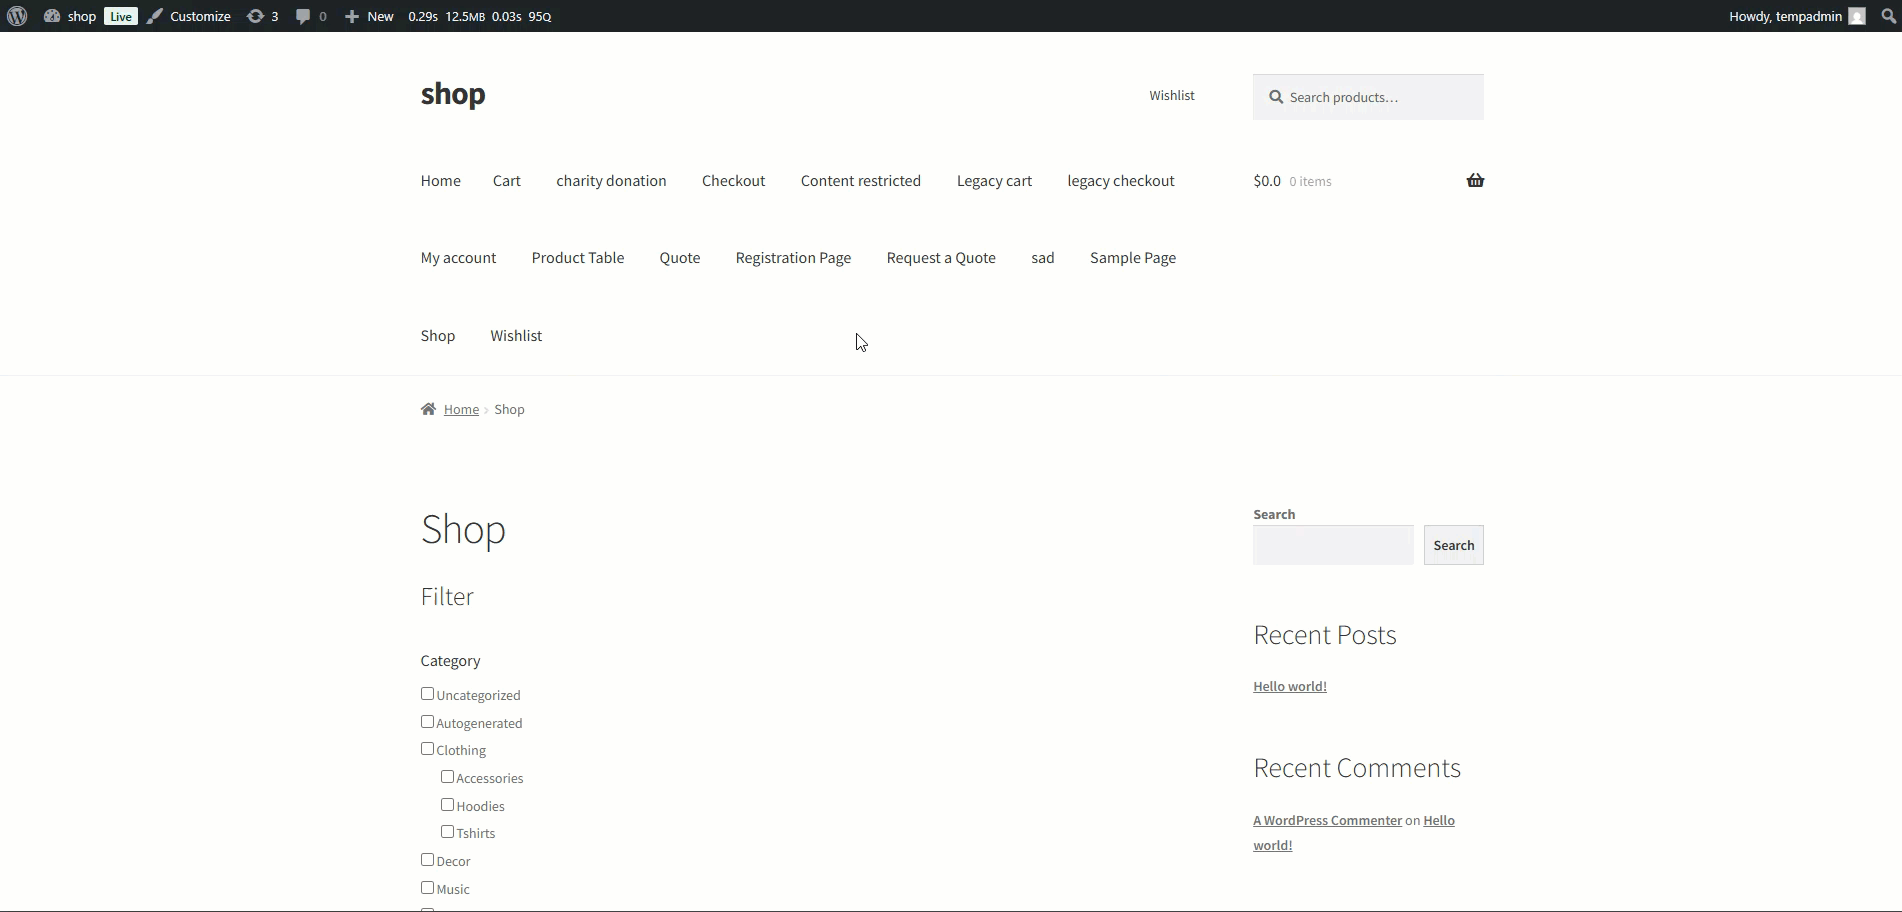Open the Hello world! recent post

coord(1289,686)
